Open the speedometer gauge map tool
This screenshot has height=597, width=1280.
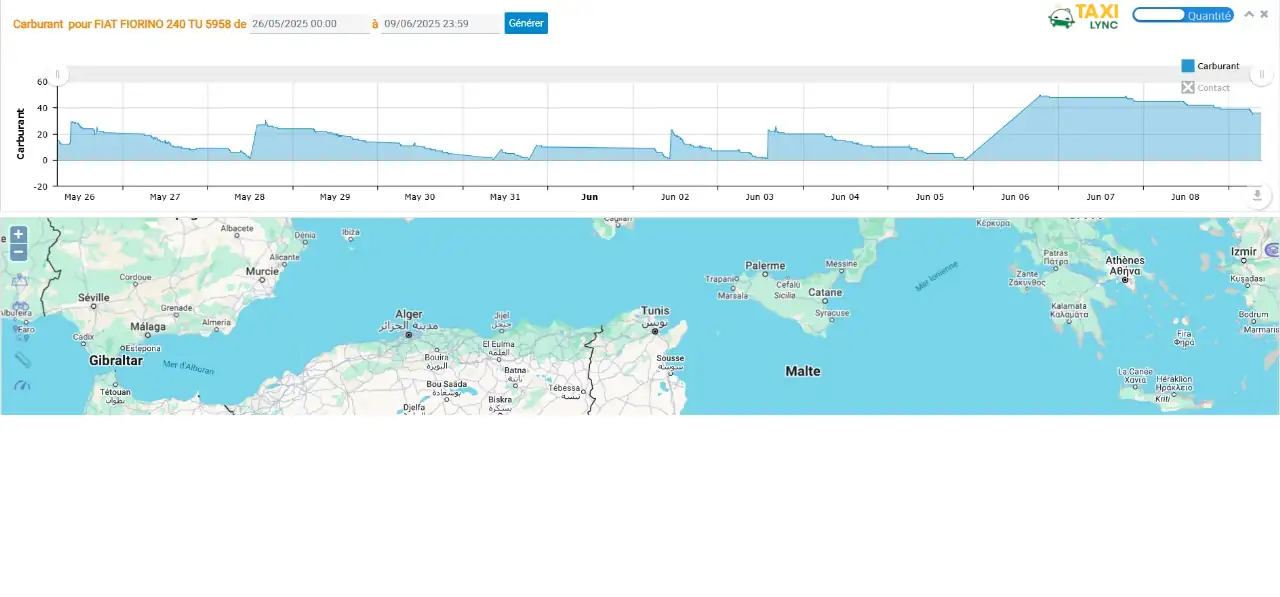22,385
